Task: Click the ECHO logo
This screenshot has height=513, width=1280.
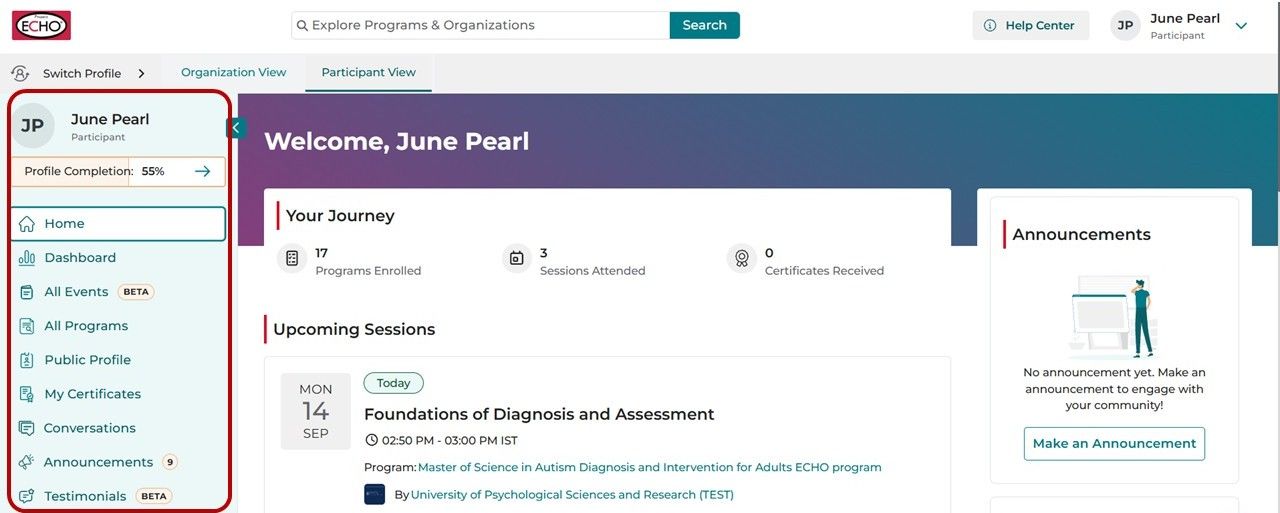Action: (x=41, y=25)
